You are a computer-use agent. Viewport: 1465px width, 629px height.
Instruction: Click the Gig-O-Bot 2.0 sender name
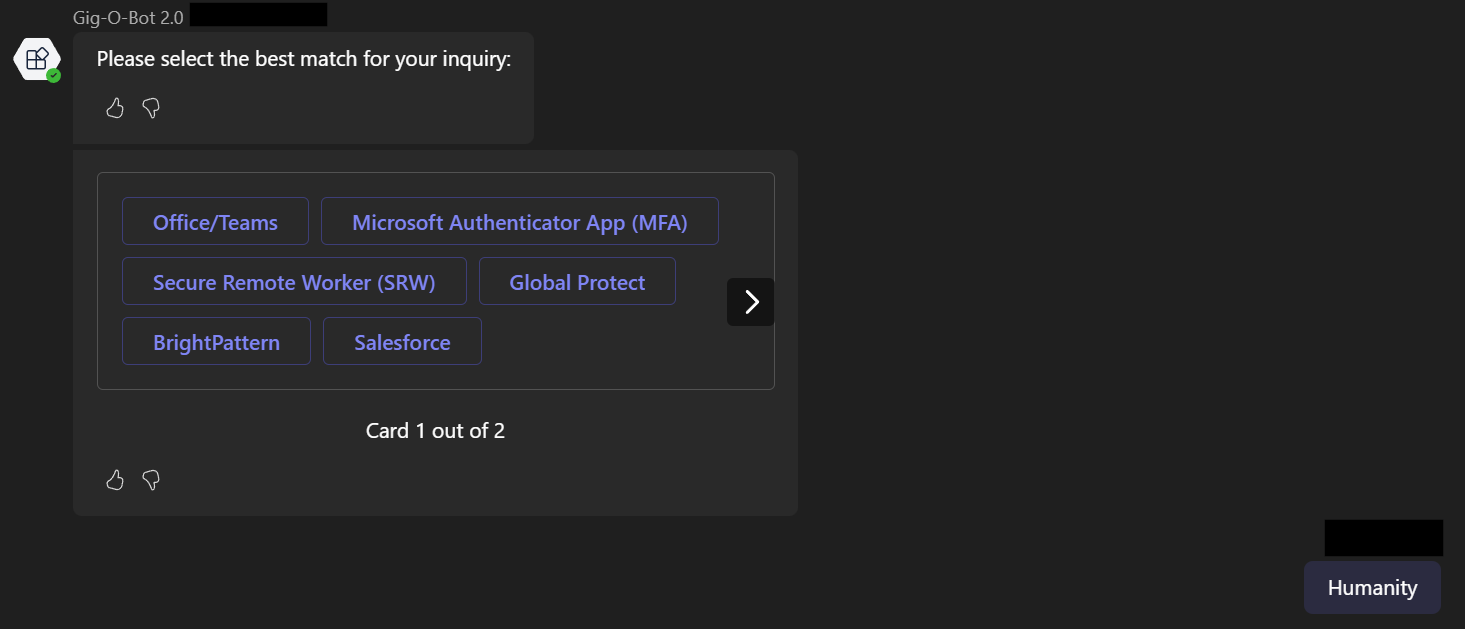coord(128,17)
